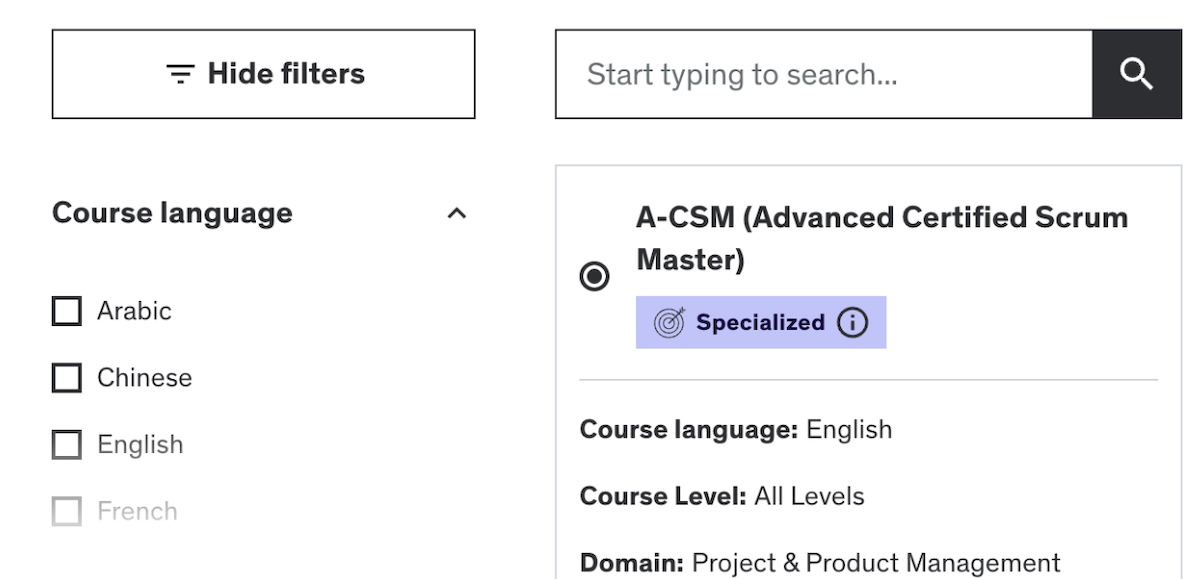Click the Specialized badge label text
1200x579 pixels.
click(x=760, y=323)
